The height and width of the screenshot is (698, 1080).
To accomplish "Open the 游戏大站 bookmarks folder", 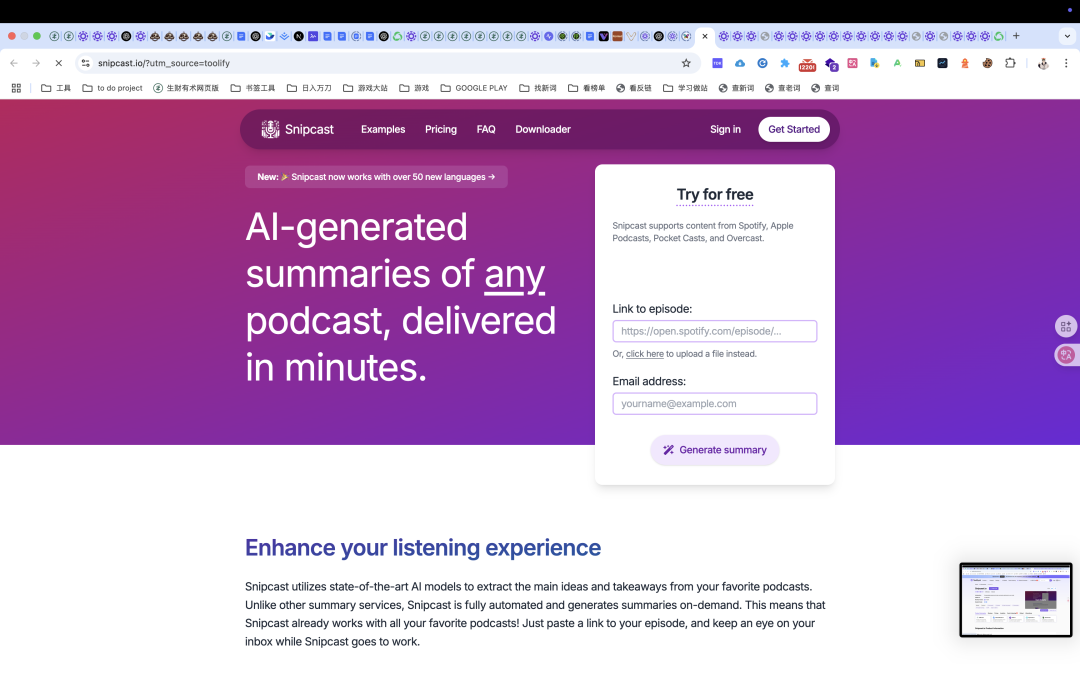I will coord(365,88).
